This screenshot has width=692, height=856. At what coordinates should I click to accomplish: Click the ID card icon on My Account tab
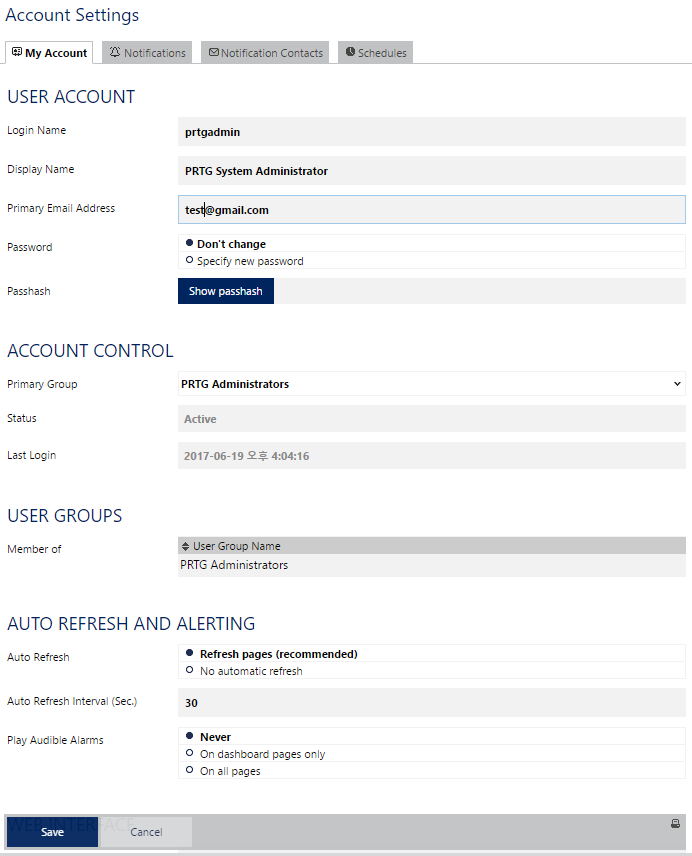point(15,52)
